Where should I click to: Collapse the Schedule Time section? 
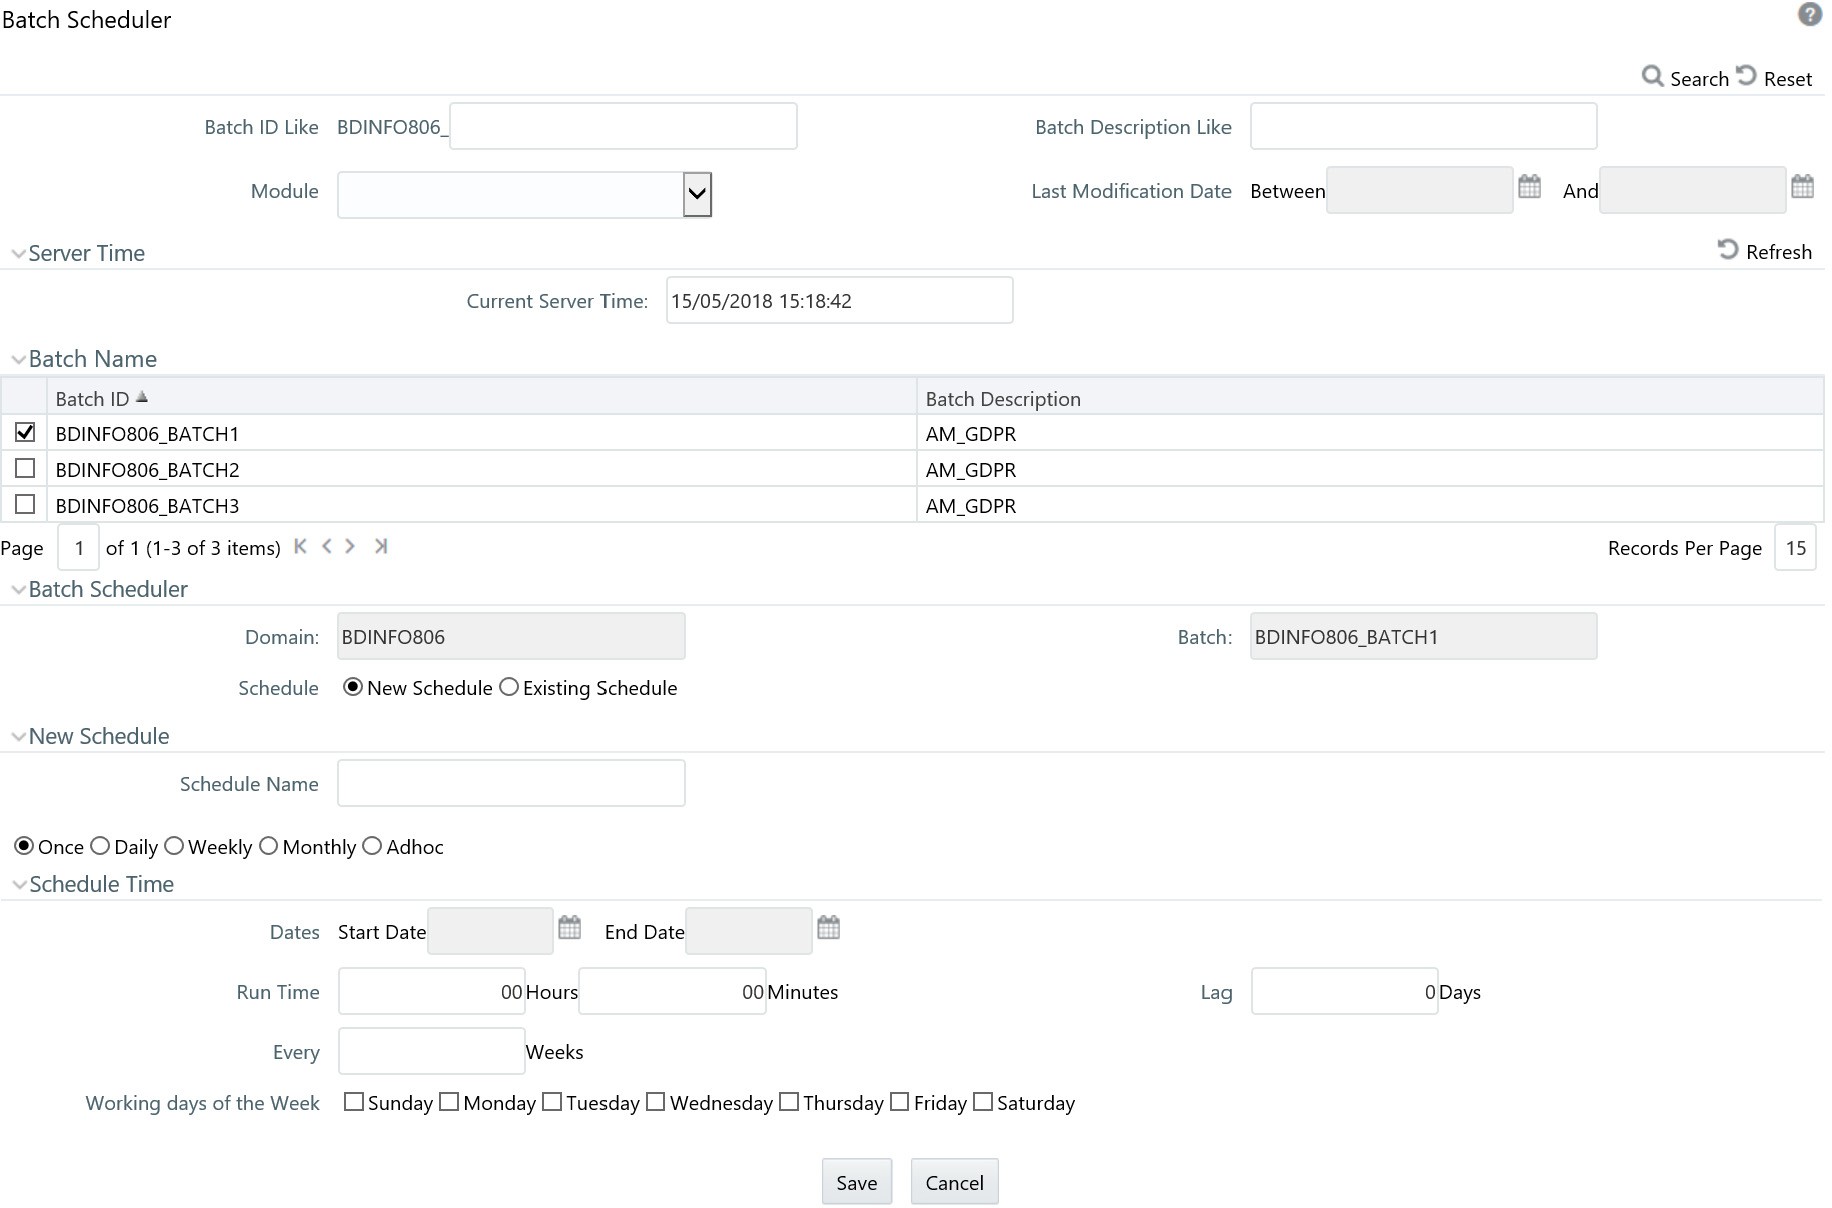(x=18, y=885)
